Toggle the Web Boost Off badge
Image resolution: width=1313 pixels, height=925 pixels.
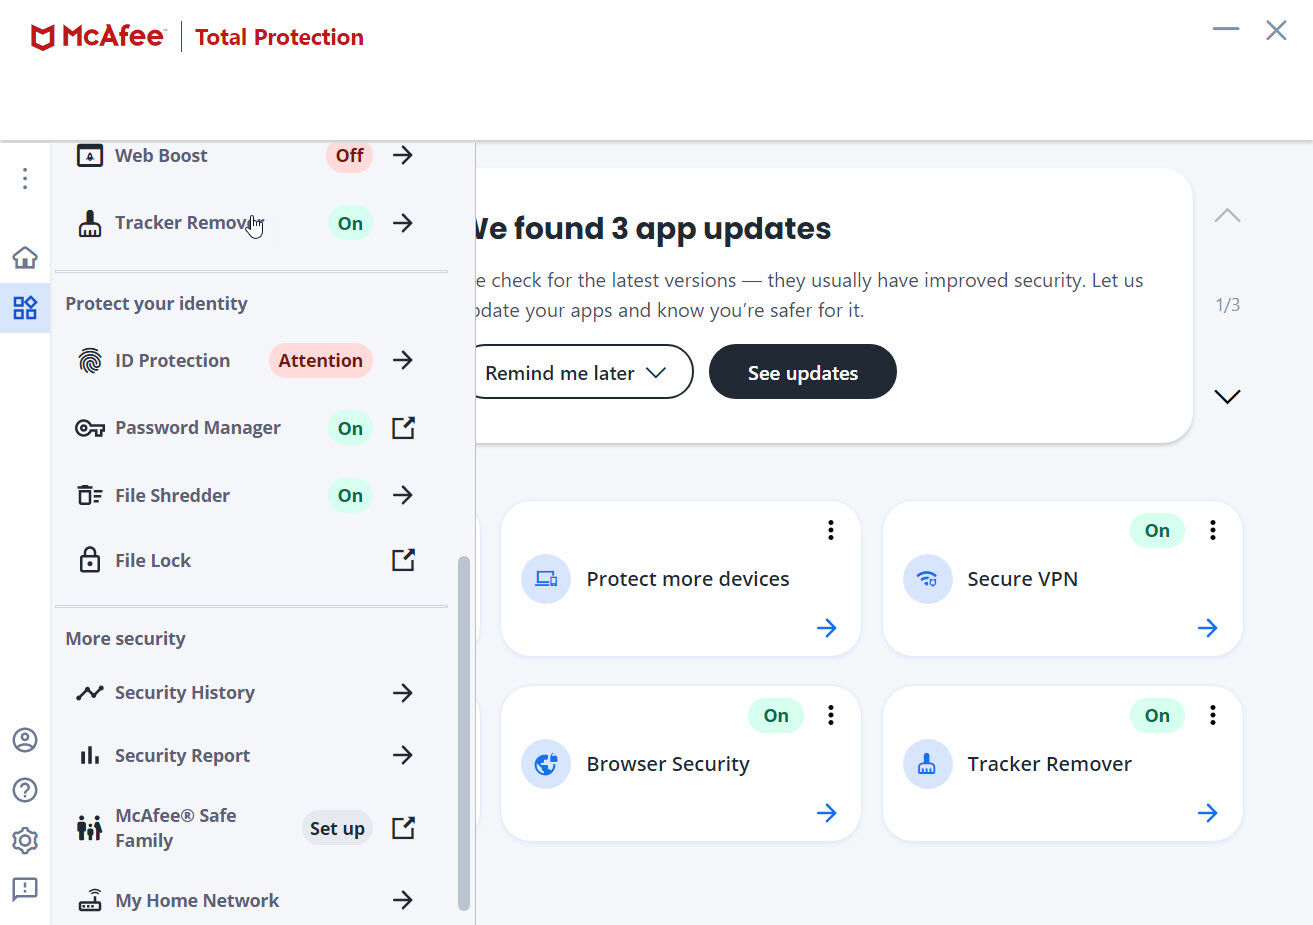tap(350, 156)
